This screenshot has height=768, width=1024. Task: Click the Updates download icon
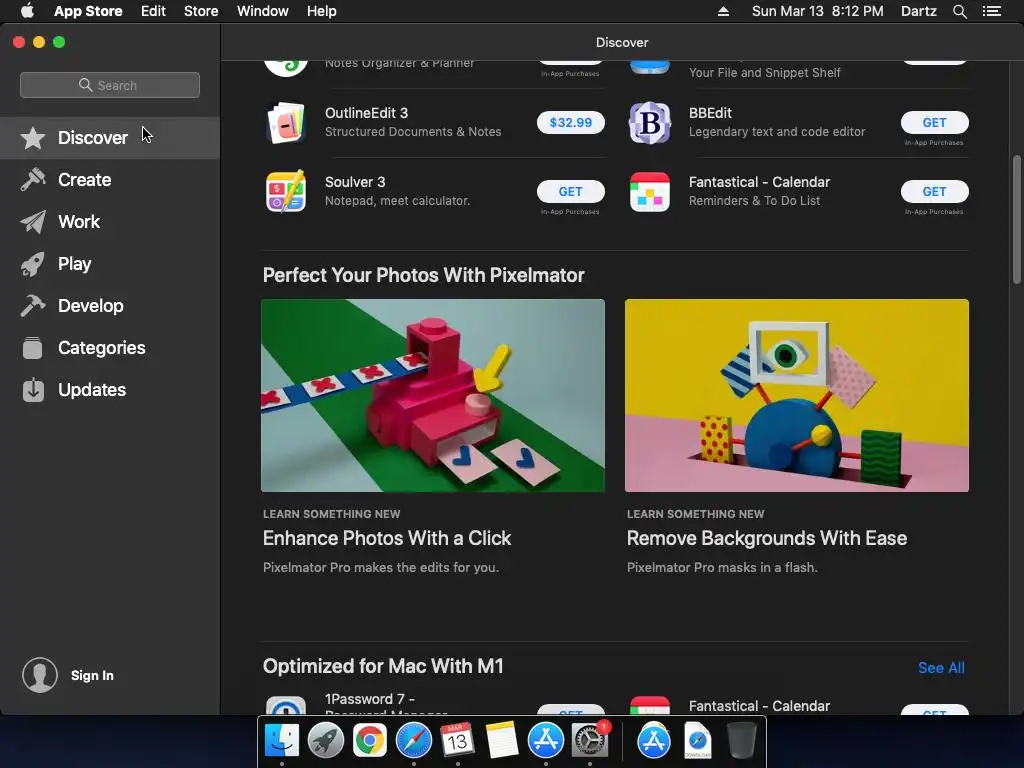click(x=33, y=390)
